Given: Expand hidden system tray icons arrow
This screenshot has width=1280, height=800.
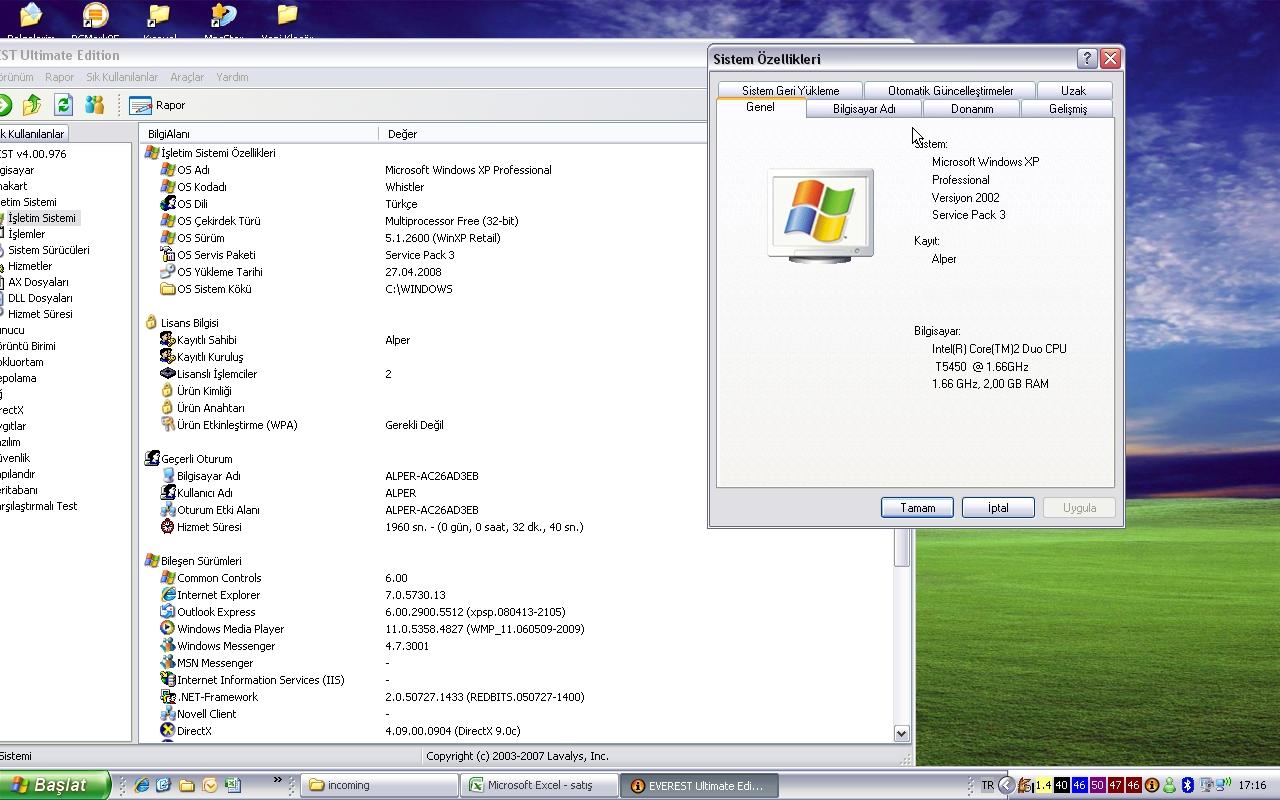Looking at the screenshot, I should tap(1007, 785).
